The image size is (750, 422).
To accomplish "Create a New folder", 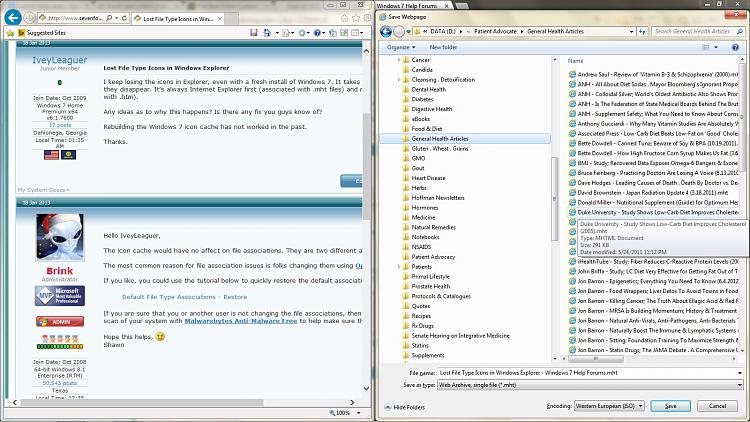I will [443, 47].
